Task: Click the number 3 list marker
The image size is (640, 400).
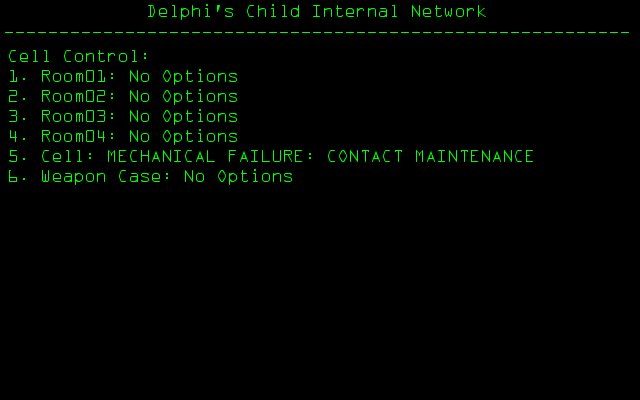Action: [x=14, y=116]
